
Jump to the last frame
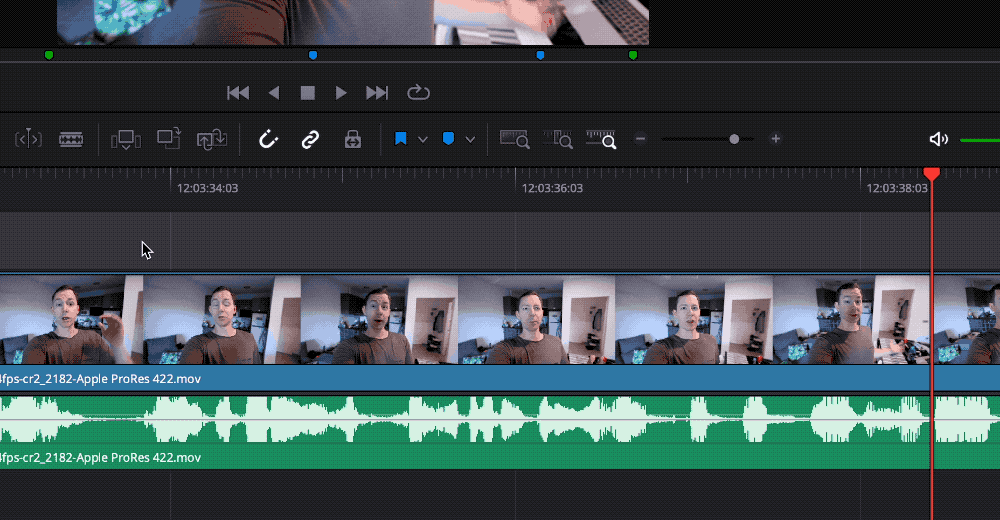pyautogui.click(x=377, y=93)
